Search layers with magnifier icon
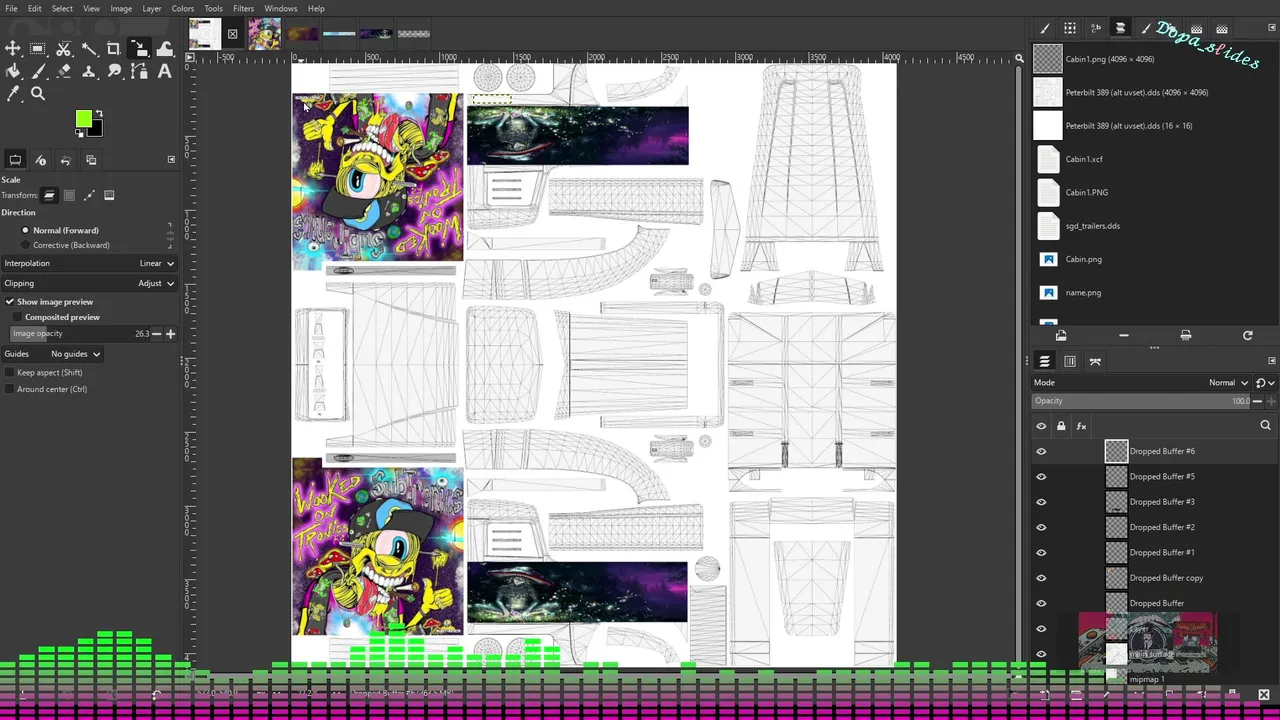This screenshot has height=720, width=1280. pyautogui.click(x=1265, y=426)
